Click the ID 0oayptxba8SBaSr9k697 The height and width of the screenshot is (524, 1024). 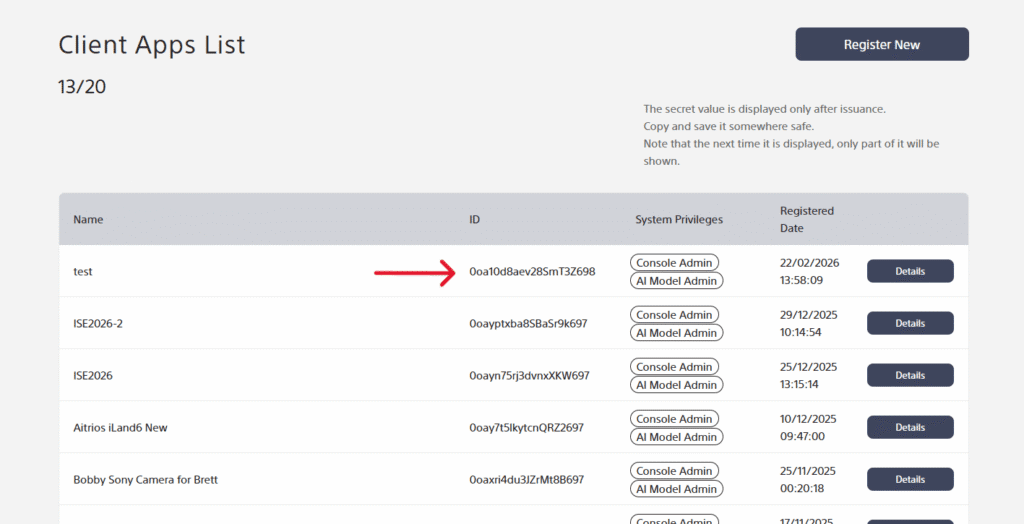pyautogui.click(x=528, y=324)
